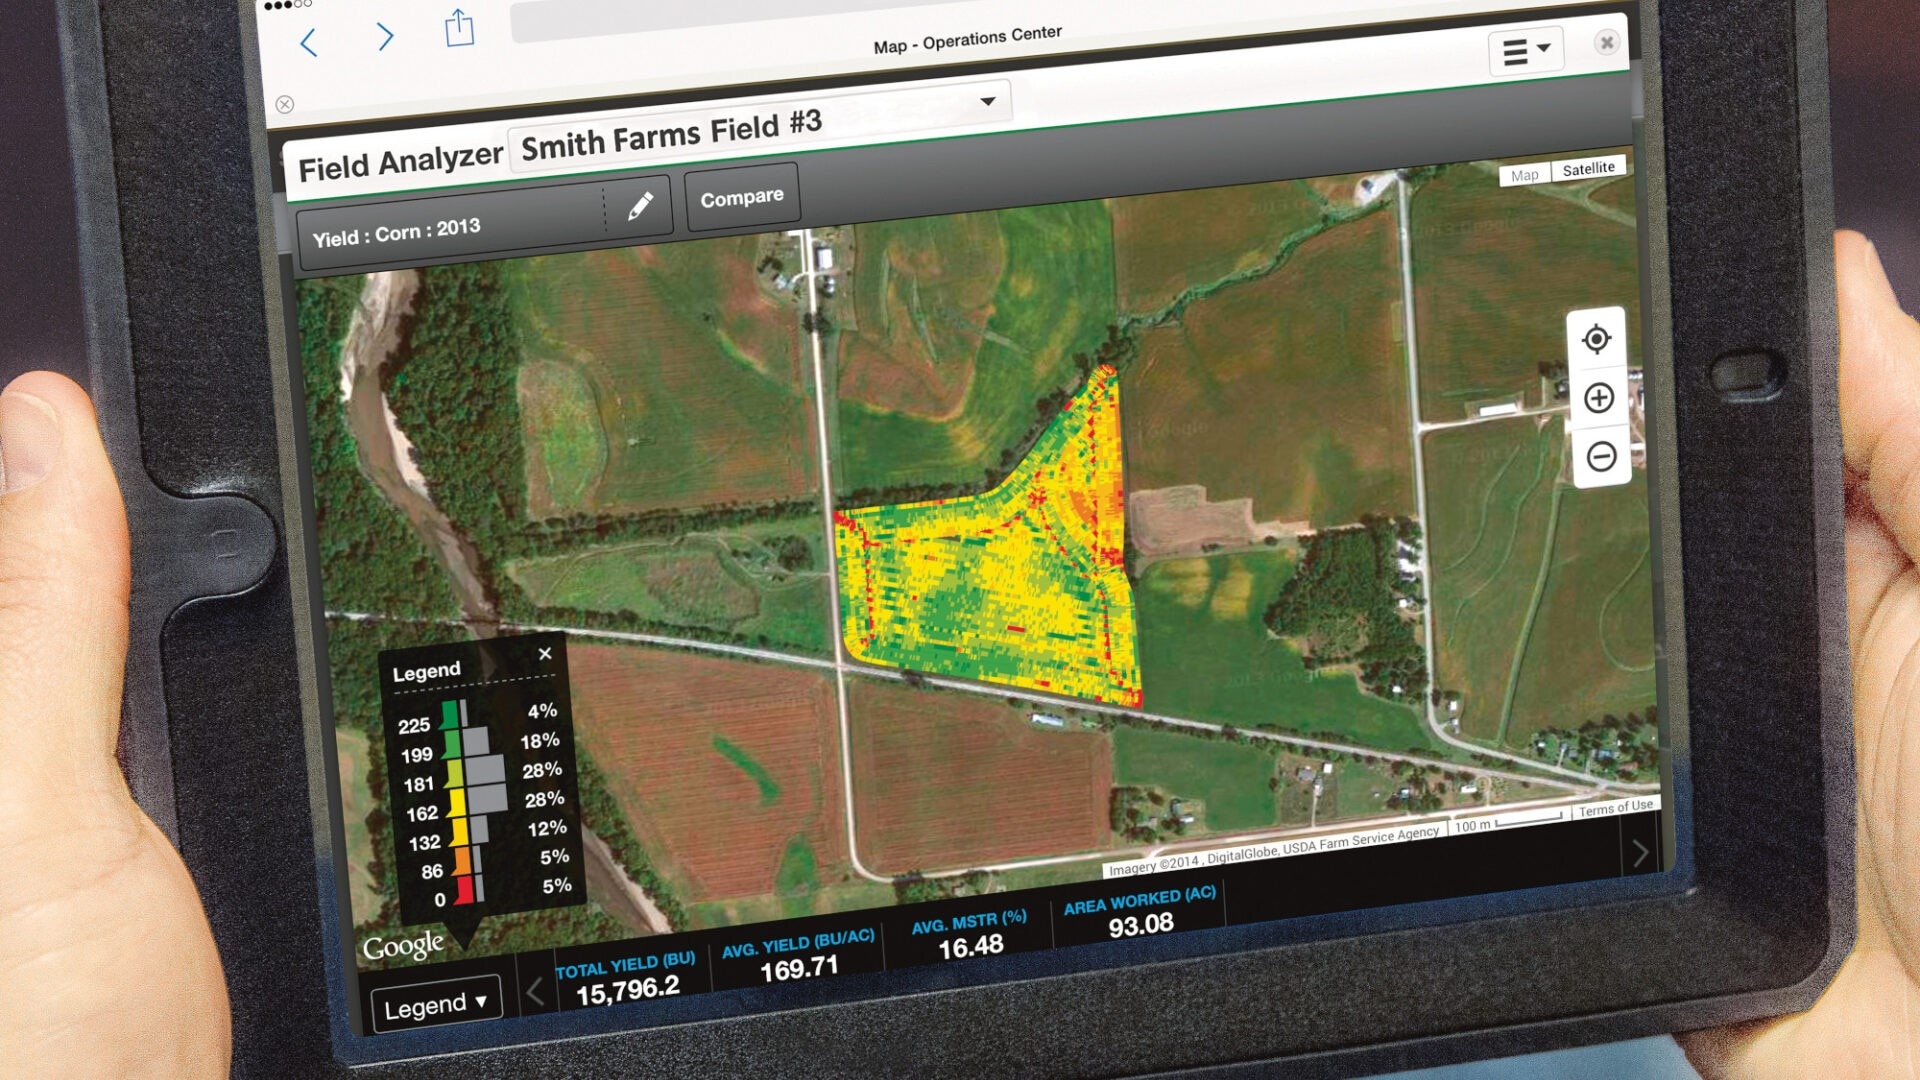This screenshot has width=1920, height=1080.
Task: Click AREA WORKED (AC) value 93.08
Action: coord(1140,925)
